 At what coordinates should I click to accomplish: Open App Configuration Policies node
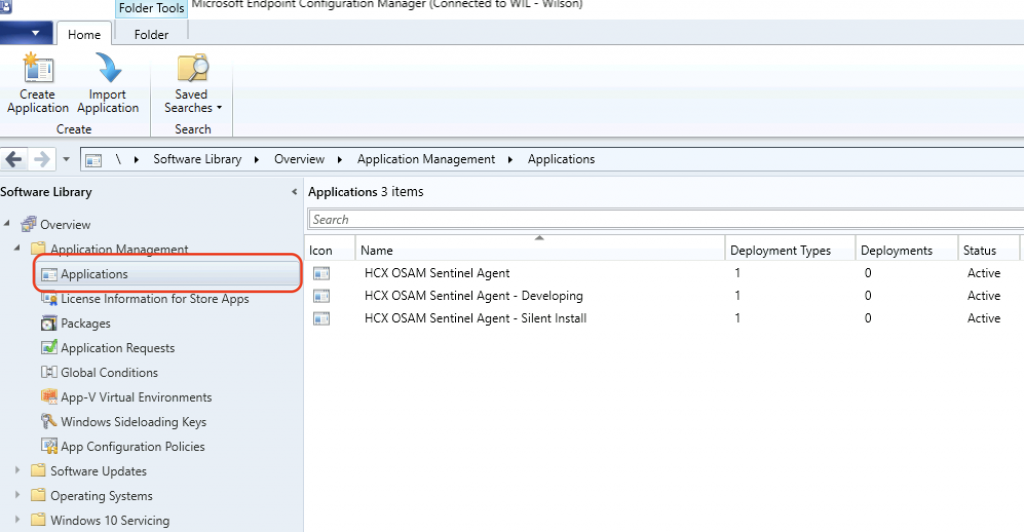tap(133, 447)
